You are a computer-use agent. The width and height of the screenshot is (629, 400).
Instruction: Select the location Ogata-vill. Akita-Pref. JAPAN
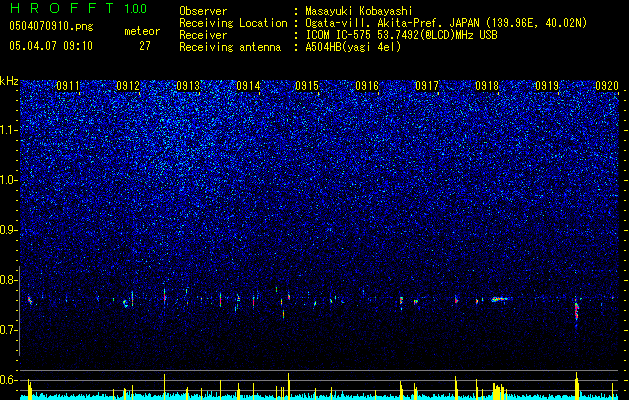393,23
